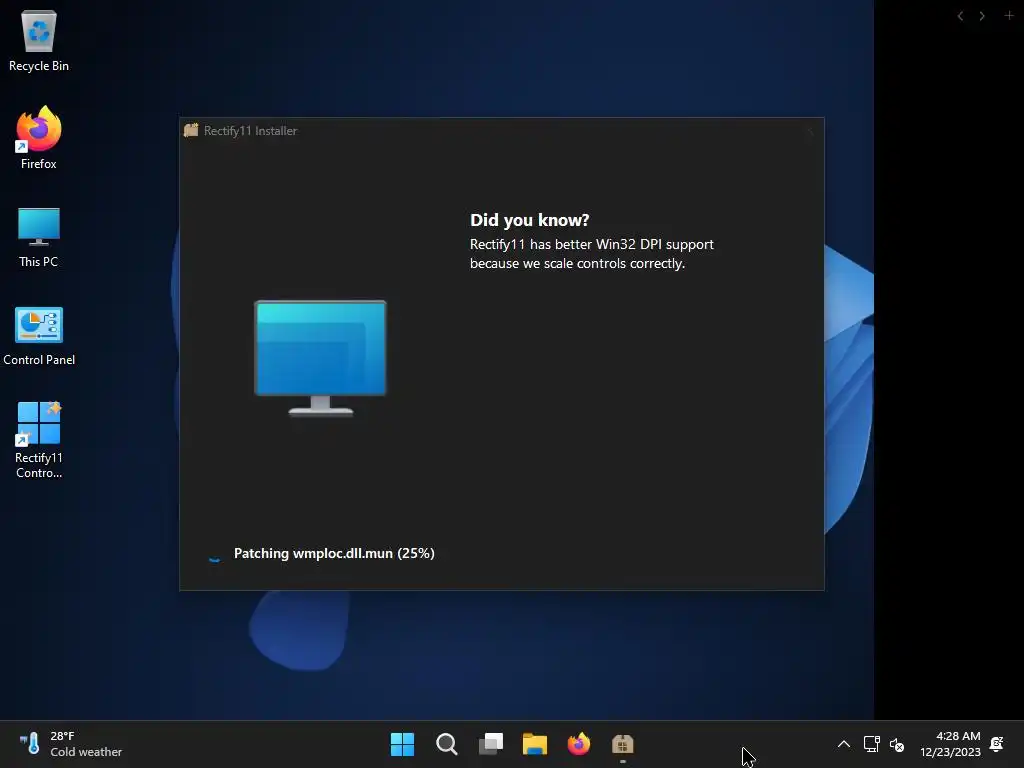
Task: Launch Firefox from the taskbar
Action: coord(579,744)
